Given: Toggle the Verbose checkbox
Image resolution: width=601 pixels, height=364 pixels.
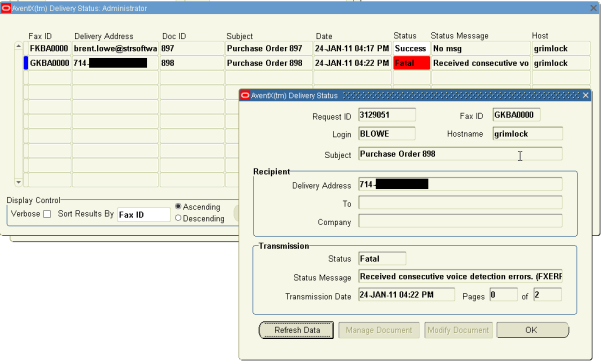Looking at the screenshot, I should pyautogui.click(x=47, y=214).
